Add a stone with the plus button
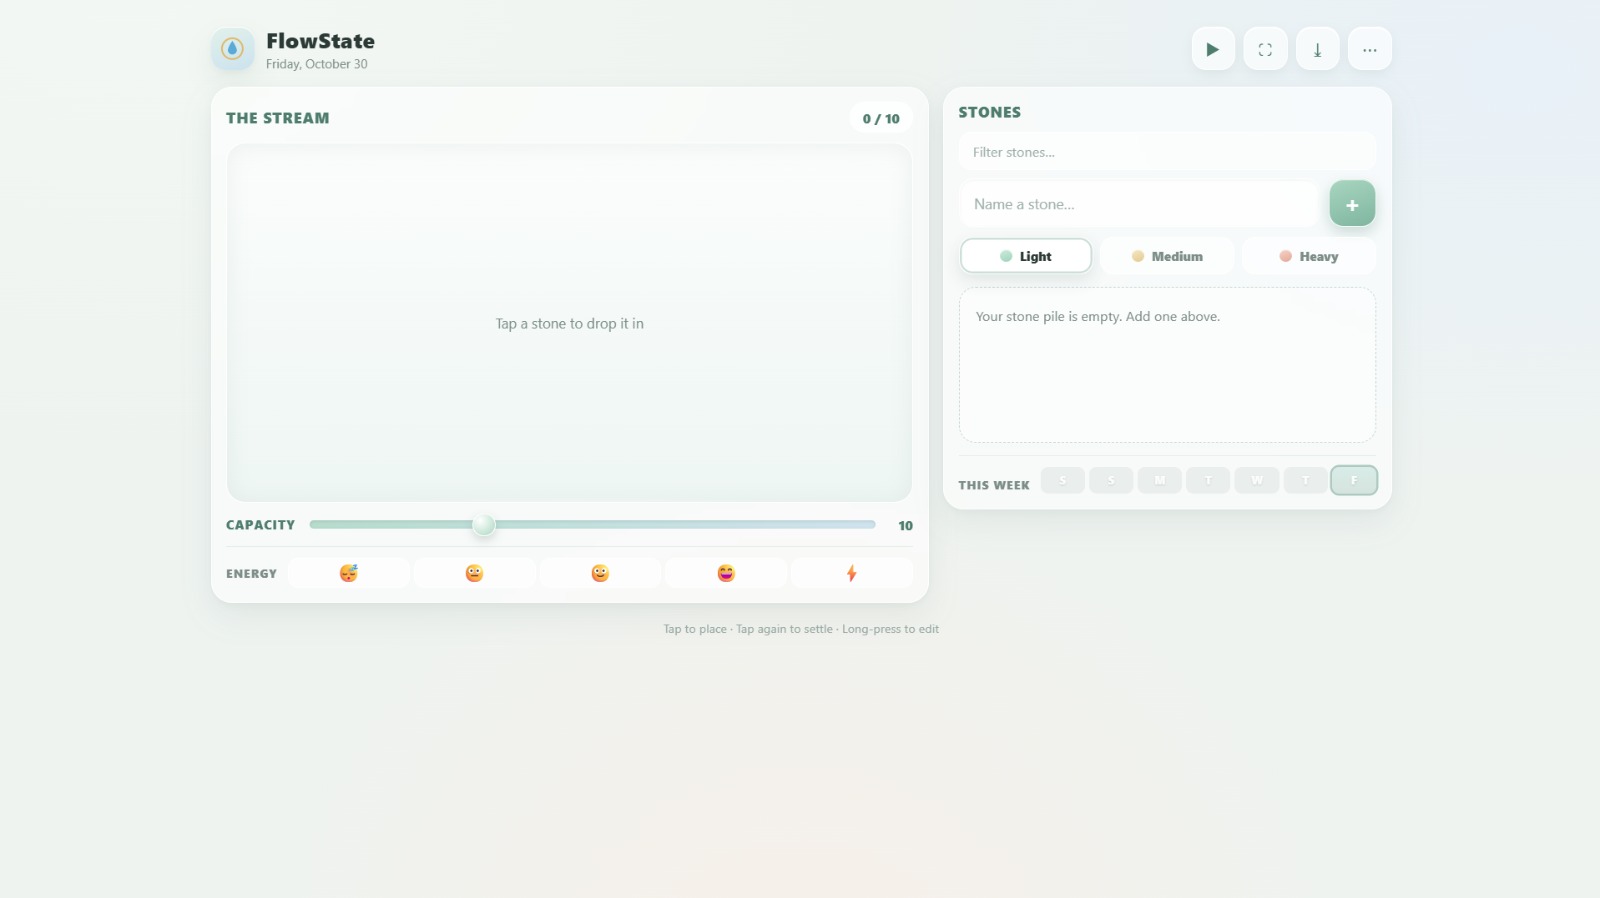1600x898 pixels. (x=1352, y=204)
